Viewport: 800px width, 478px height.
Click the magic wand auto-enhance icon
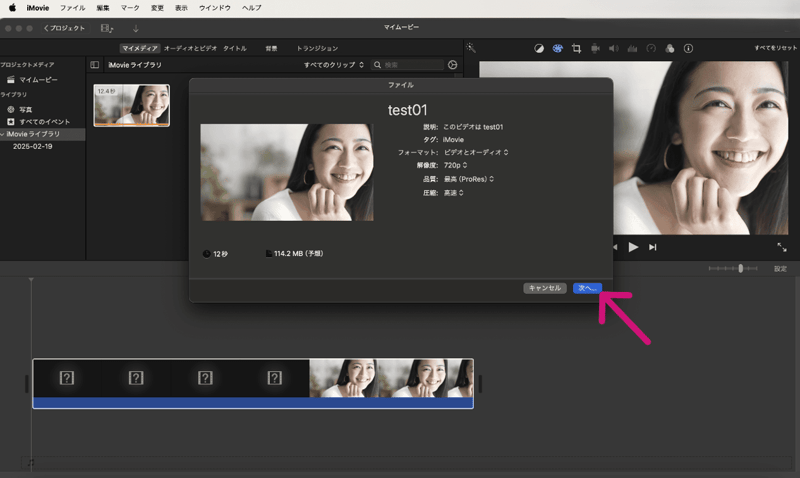pyautogui.click(x=471, y=48)
